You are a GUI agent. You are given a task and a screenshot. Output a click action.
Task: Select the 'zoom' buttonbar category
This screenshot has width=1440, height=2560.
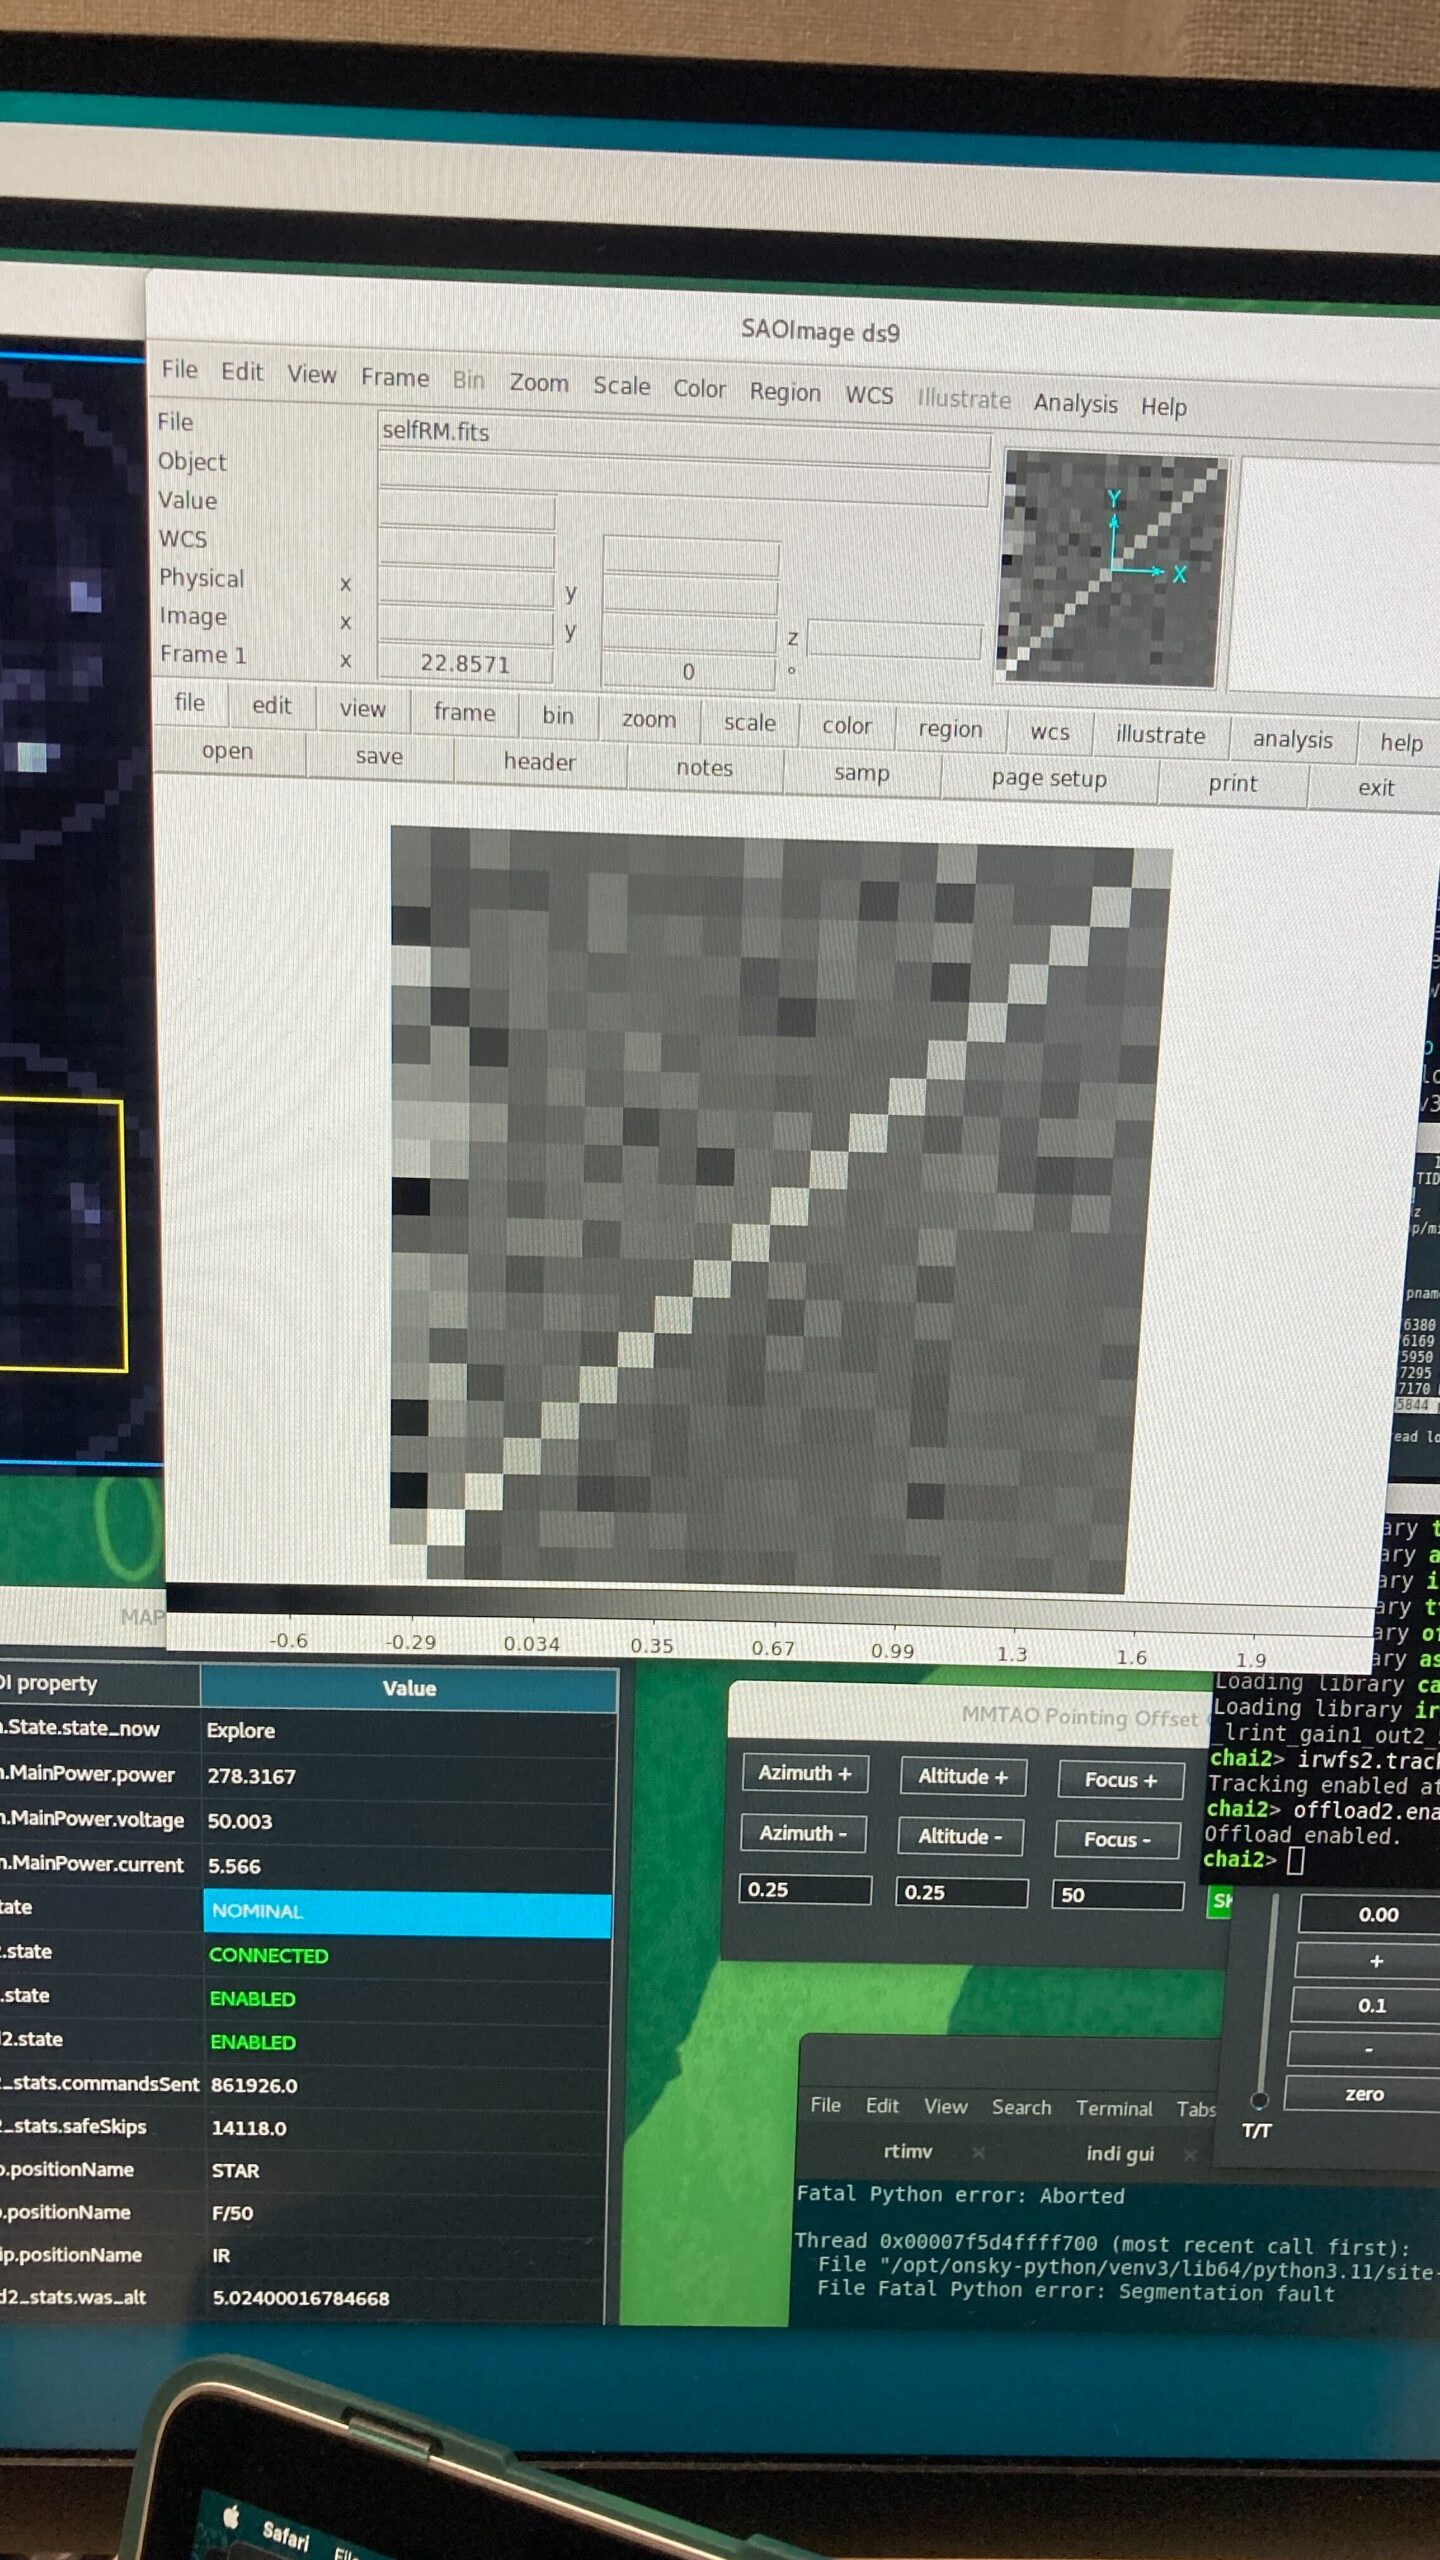coord(648,719)
